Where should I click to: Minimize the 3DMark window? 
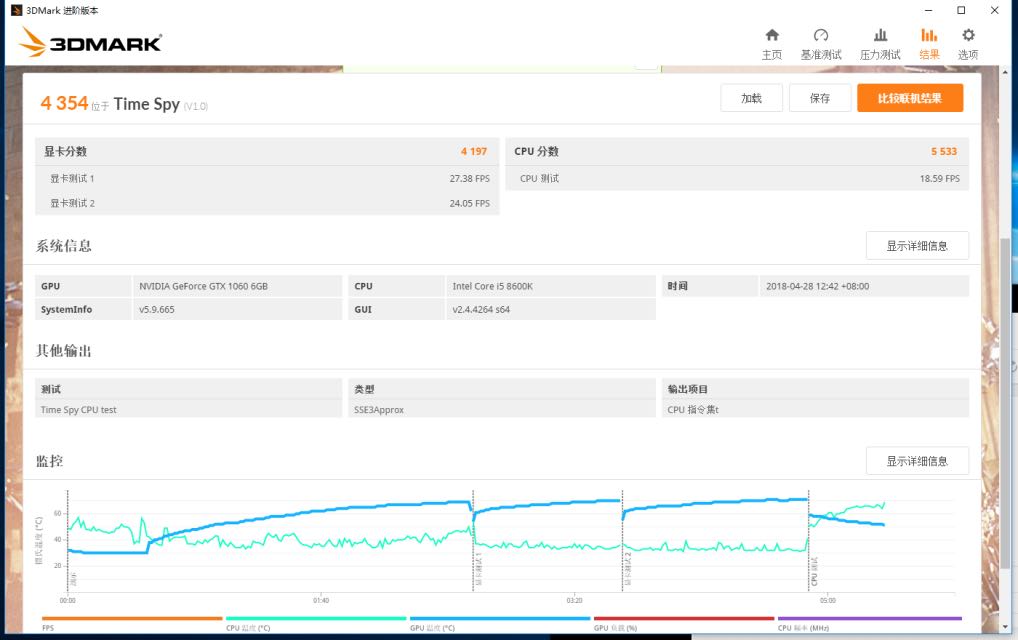[x=928, y=10]
